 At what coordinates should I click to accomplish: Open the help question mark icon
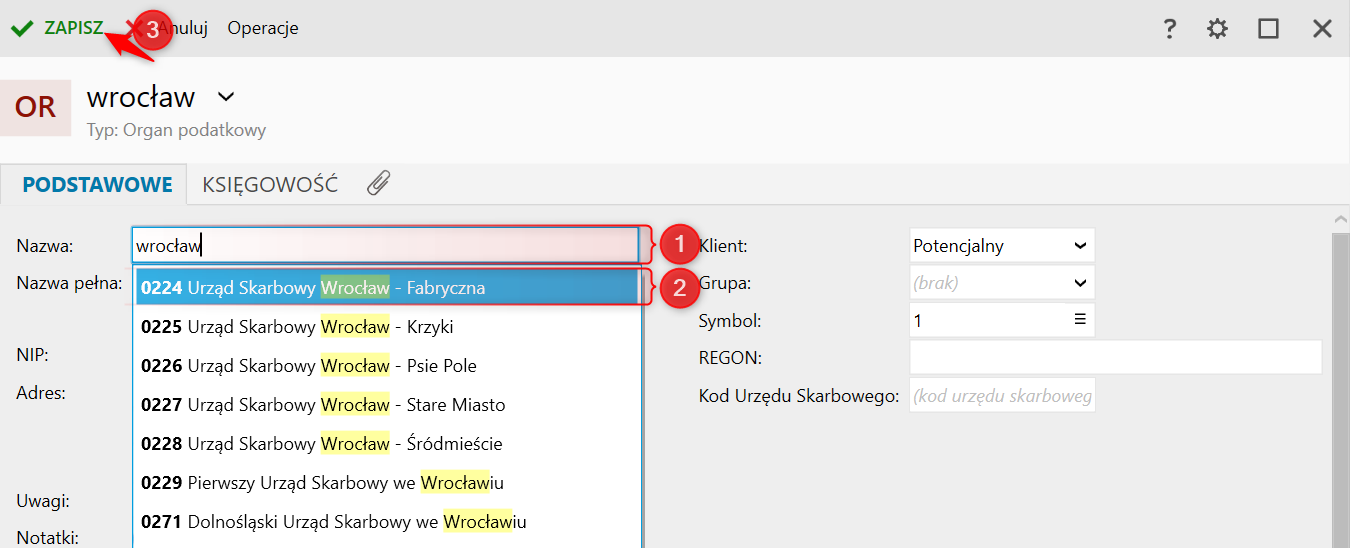point(1169,29)
